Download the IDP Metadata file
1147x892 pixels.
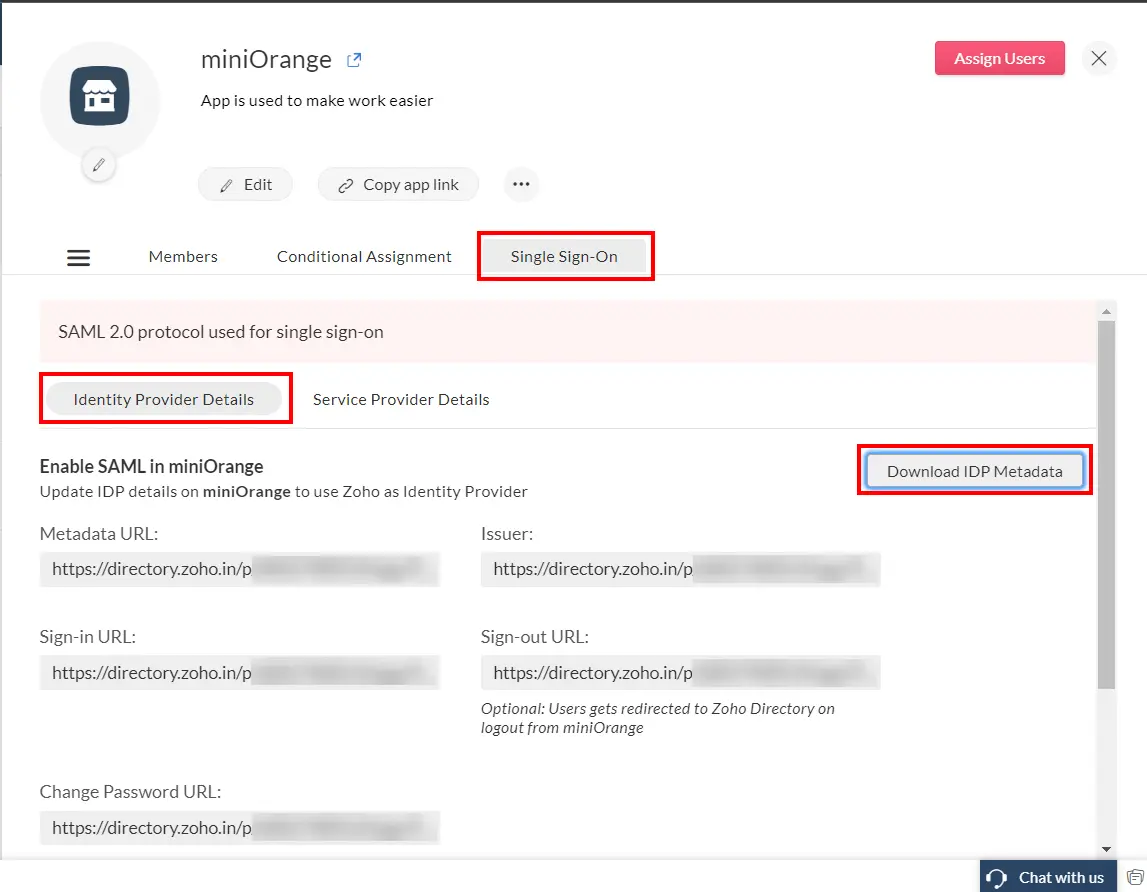point(974,471)
